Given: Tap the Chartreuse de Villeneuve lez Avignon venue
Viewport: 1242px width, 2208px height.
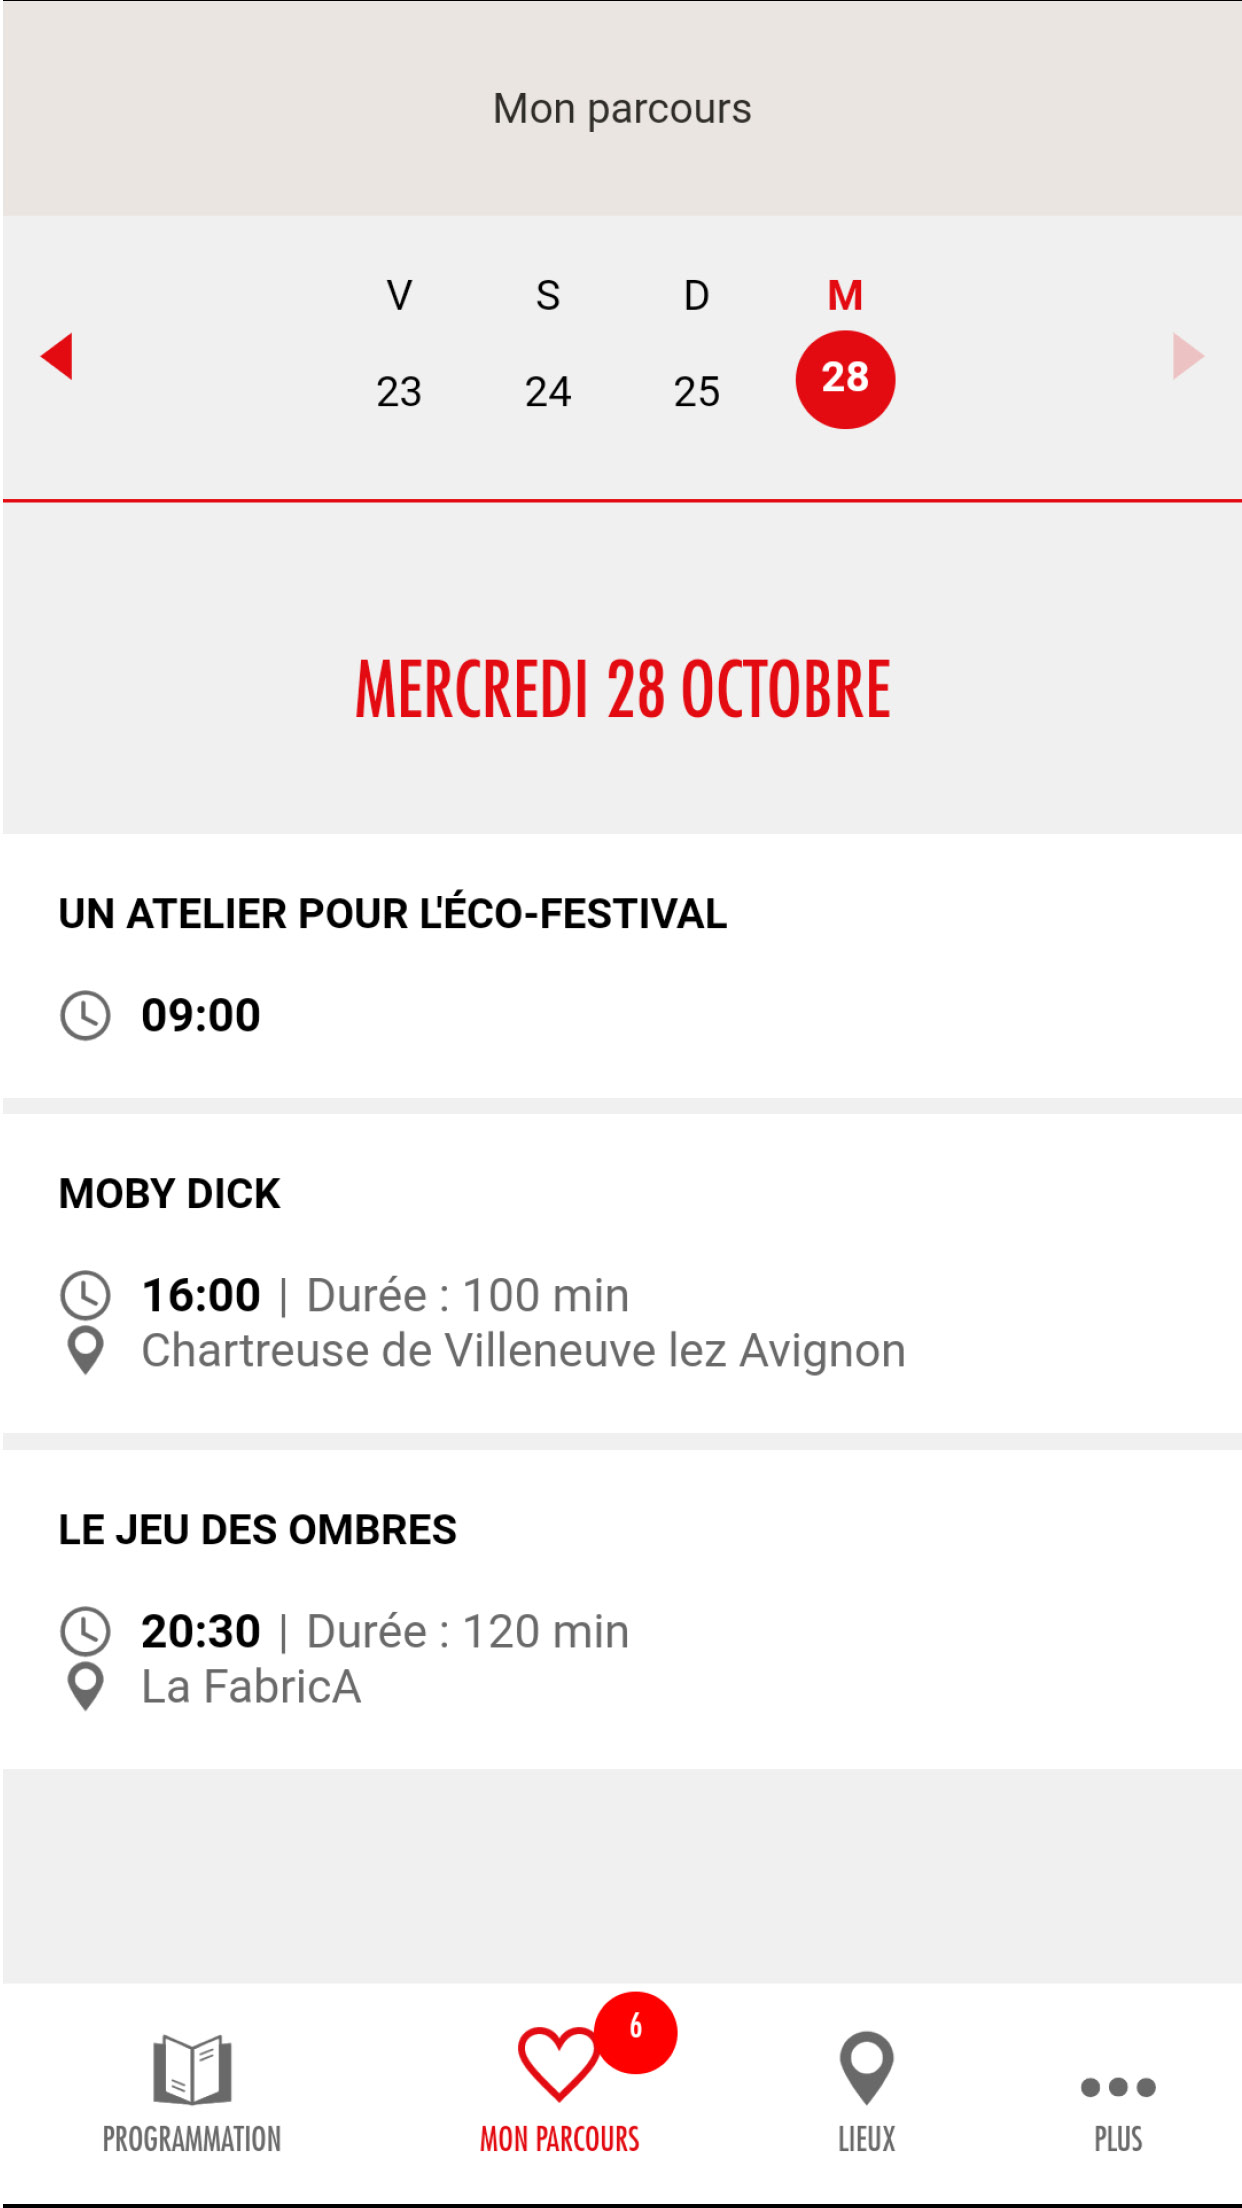Looking at the screenshot, I should [x=523, y=1351].
